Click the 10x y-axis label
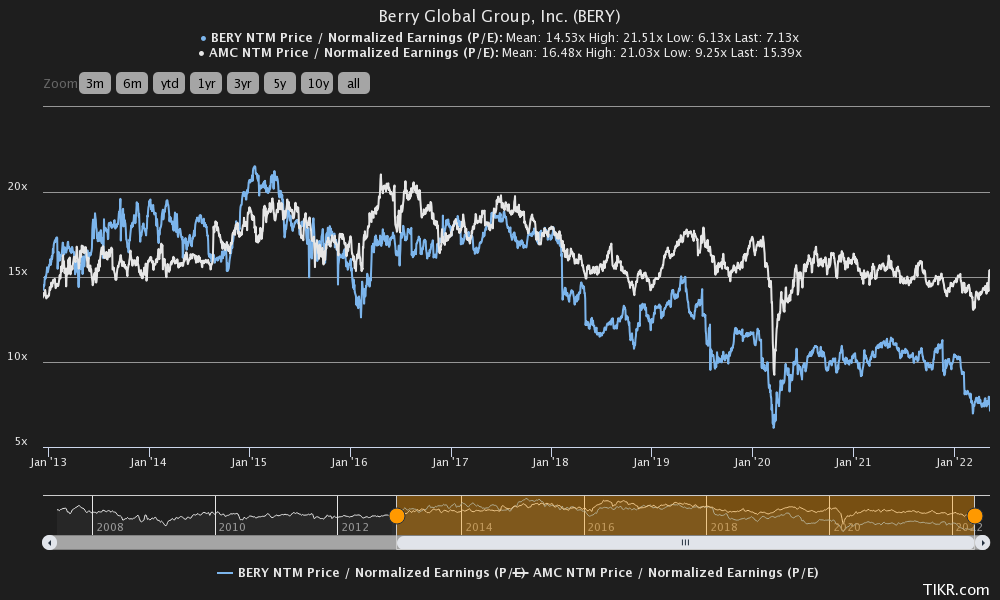Viewport: 1000px width, 600px height. pyautogui.click(x=18, y=356)
